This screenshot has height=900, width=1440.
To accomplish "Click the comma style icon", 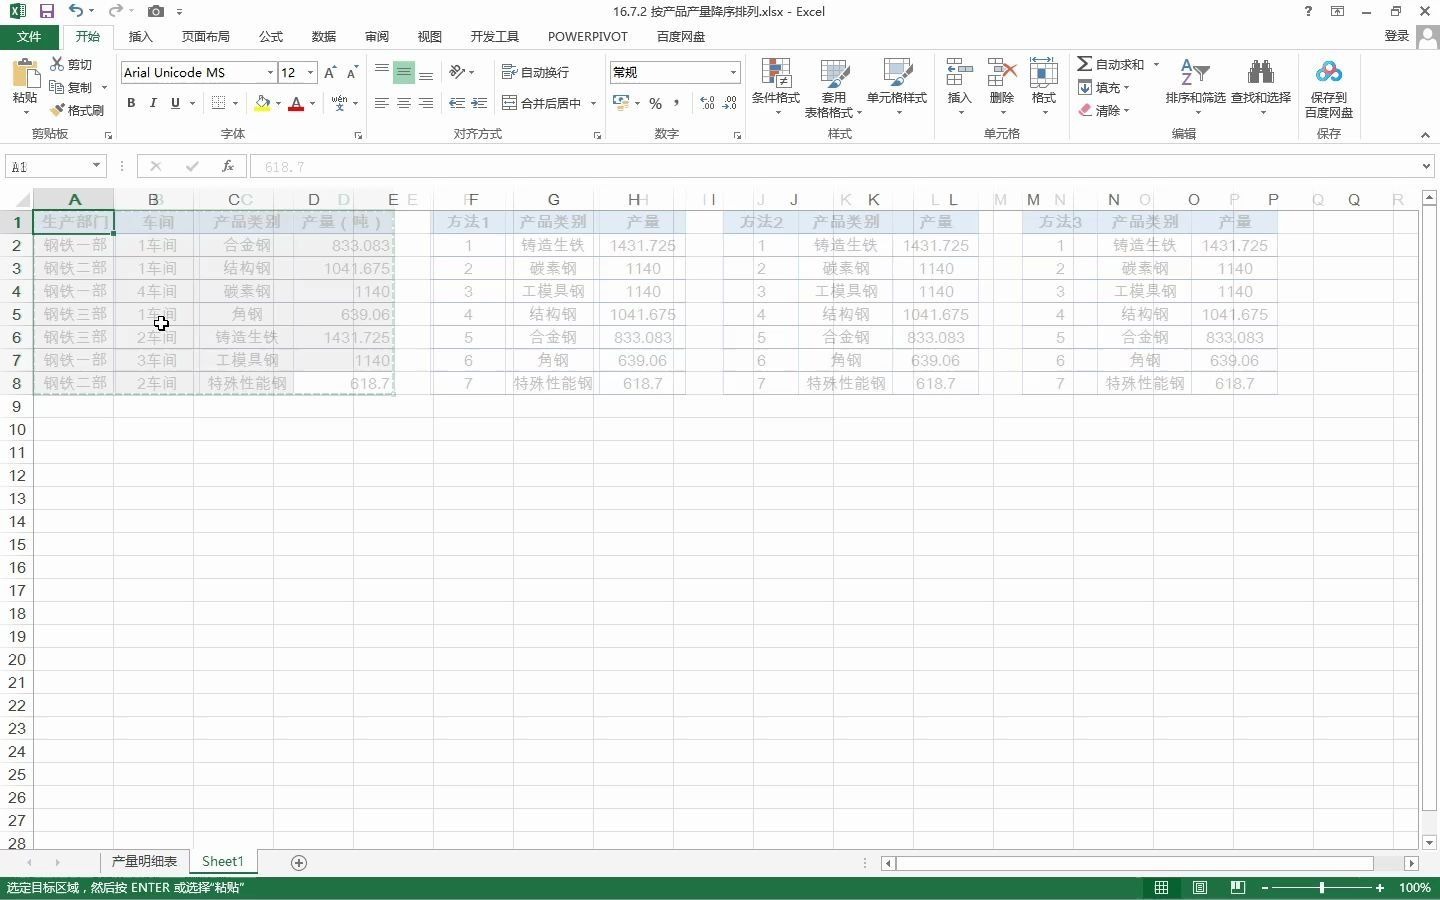I will tap(677, 103).
